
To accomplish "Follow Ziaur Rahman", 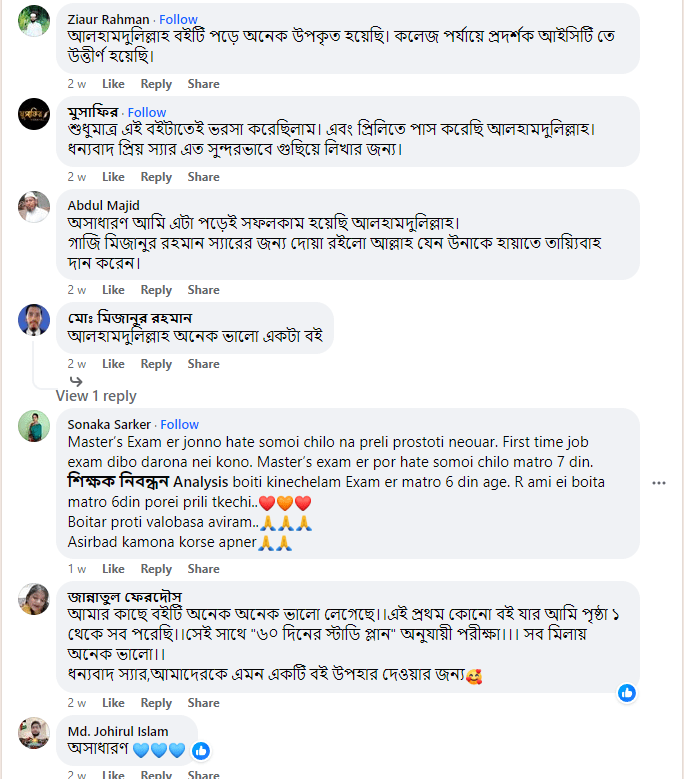I will point(179,19).
